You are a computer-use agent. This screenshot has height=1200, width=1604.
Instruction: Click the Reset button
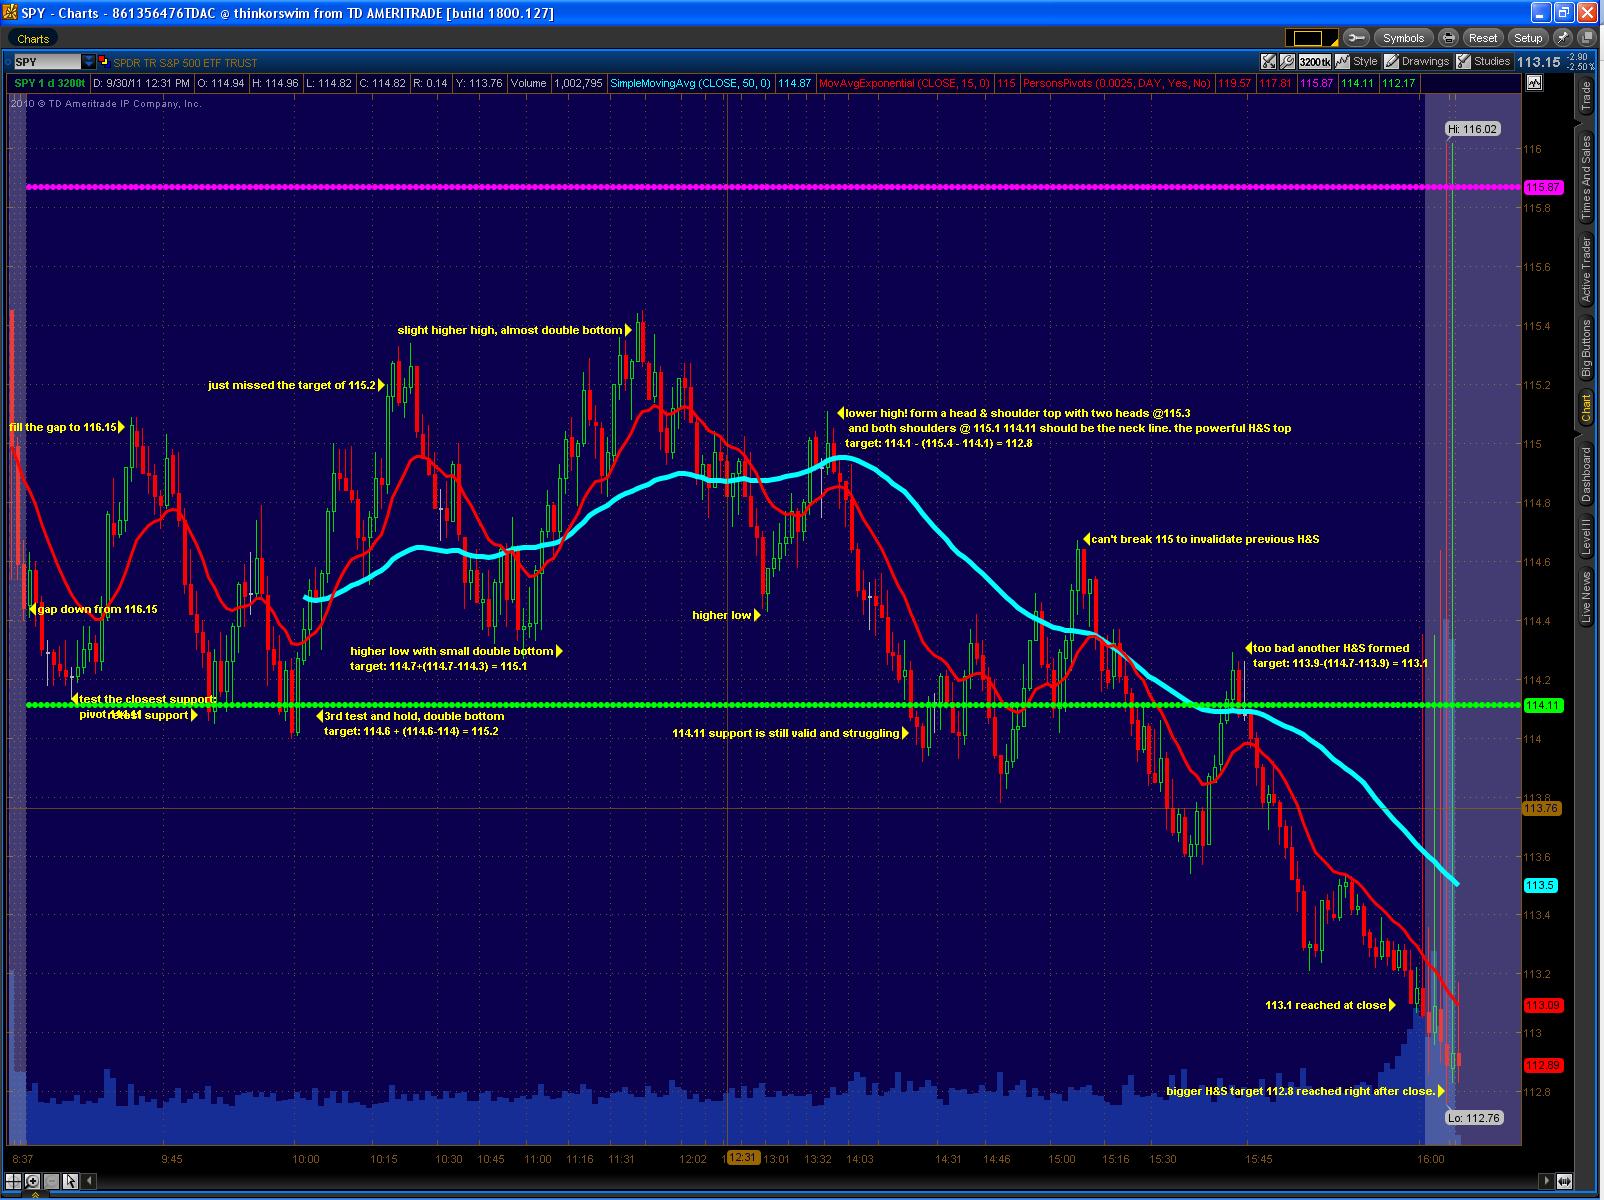tap(1483, 38)
